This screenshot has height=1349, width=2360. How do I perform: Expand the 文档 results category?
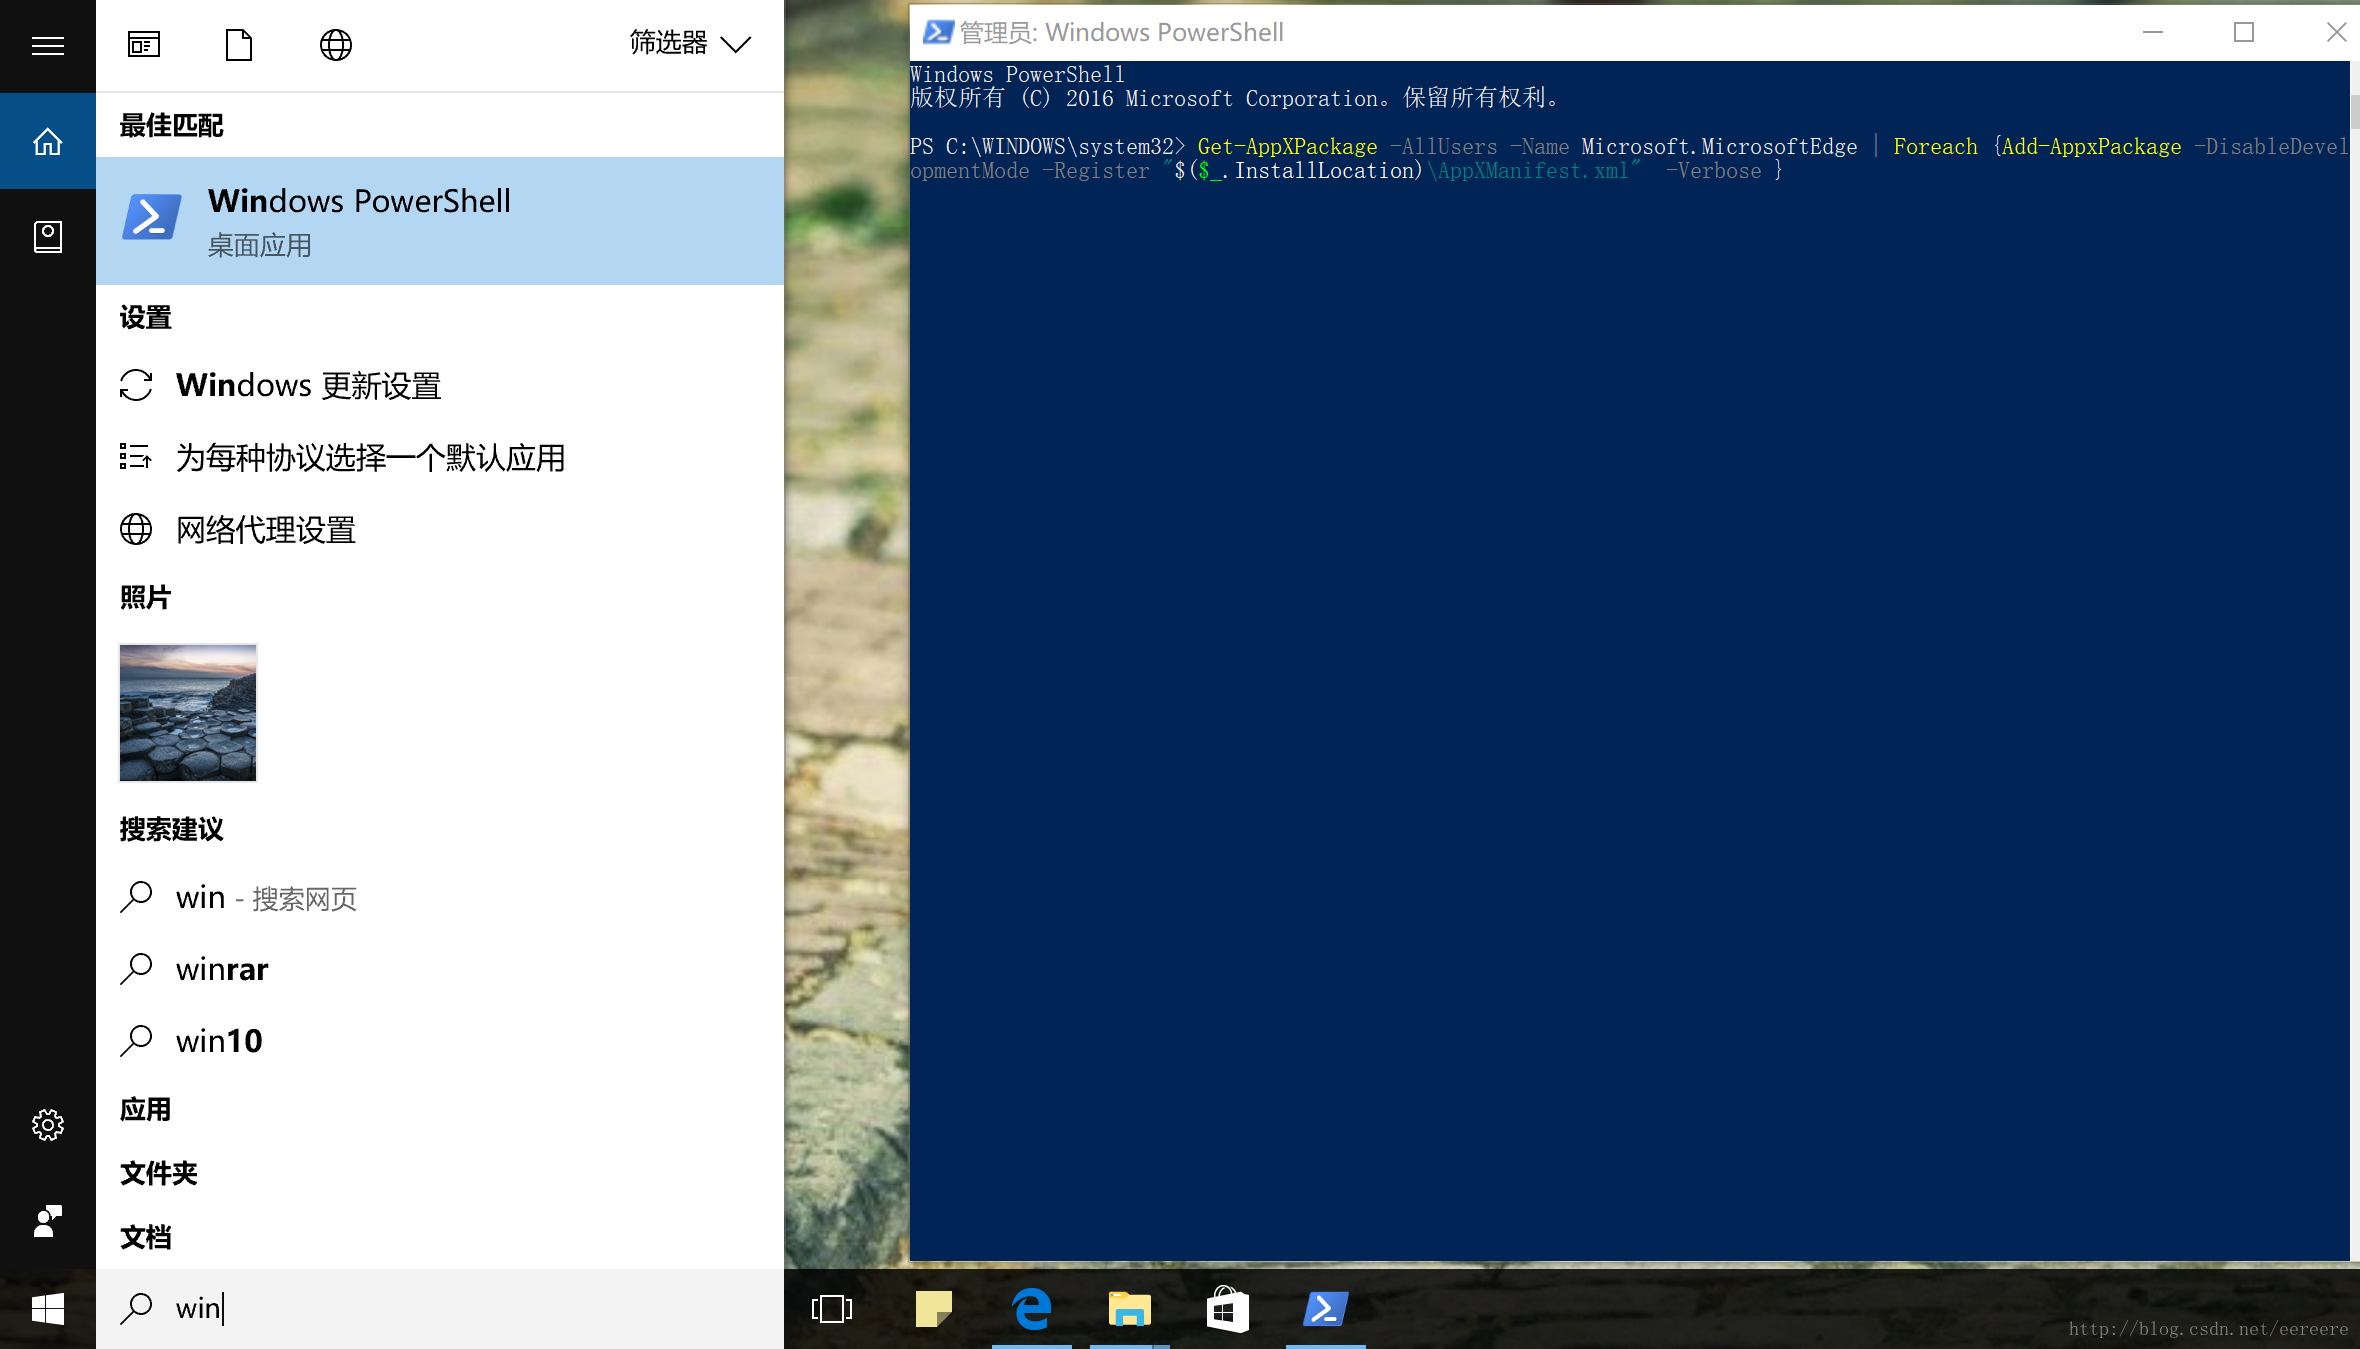click(146, 1238)
